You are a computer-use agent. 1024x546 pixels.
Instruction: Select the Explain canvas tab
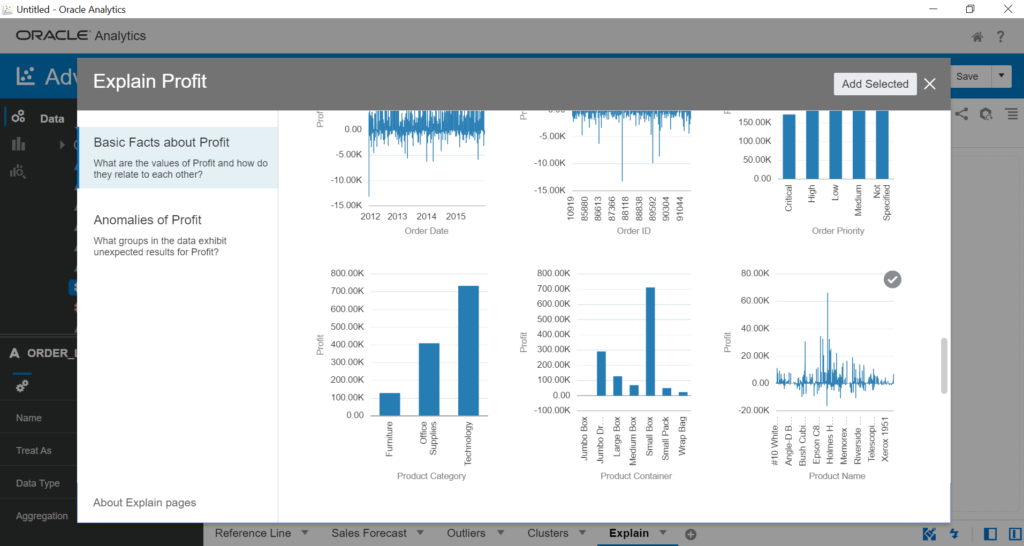tap(629, 534)
